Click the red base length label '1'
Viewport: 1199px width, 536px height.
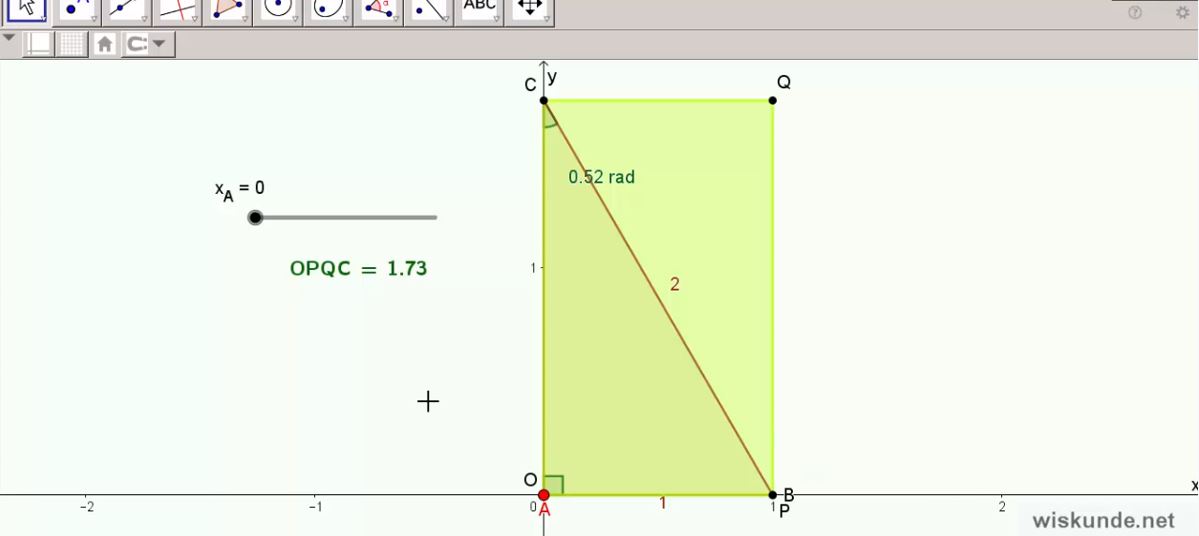(x=663, y=503)
